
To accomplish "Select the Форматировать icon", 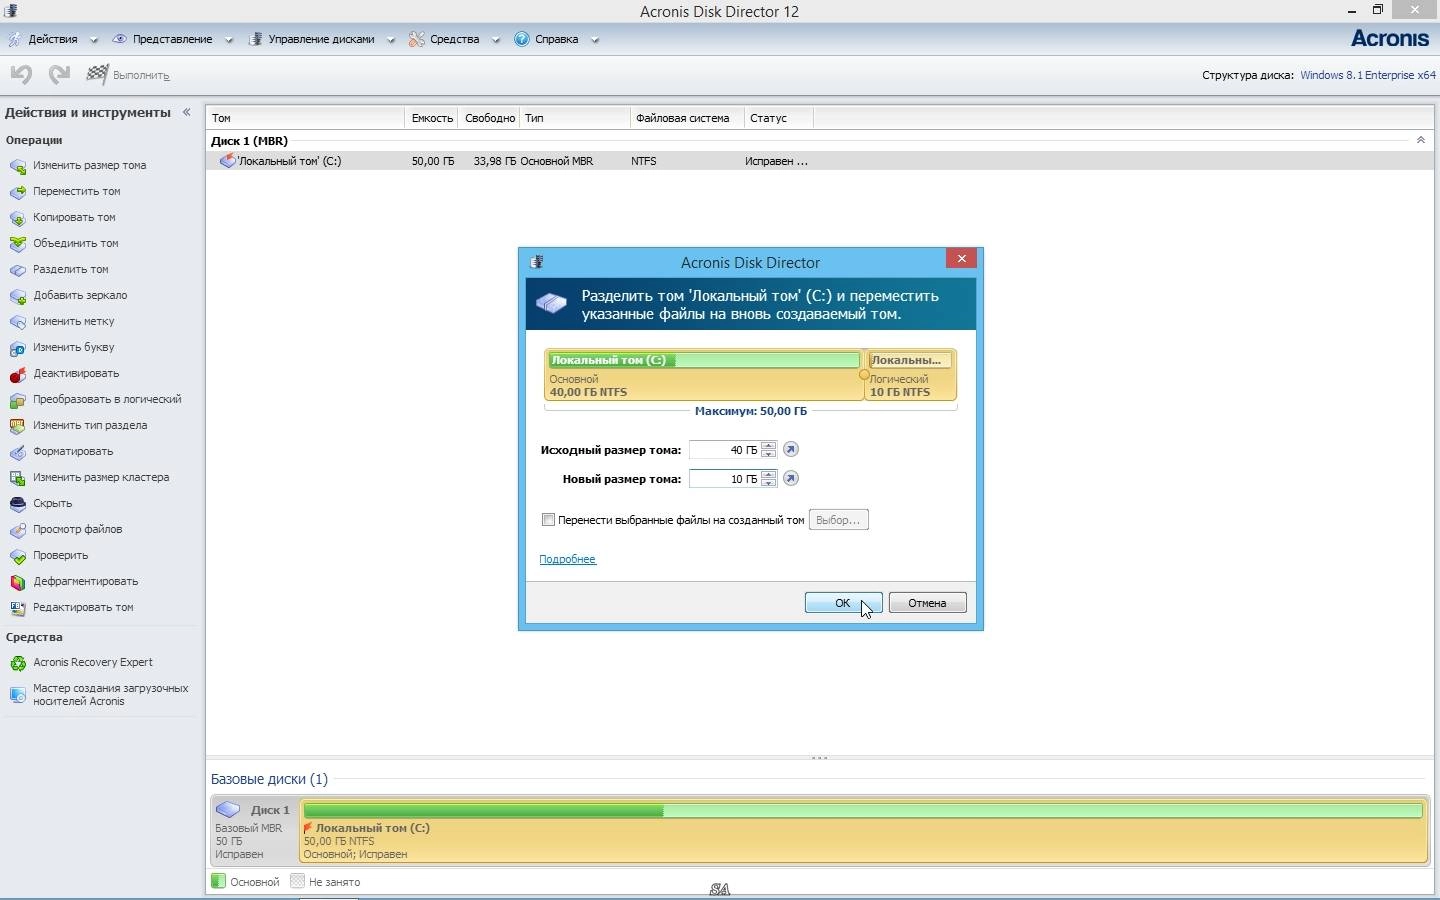I will click(x=17, y=452).
